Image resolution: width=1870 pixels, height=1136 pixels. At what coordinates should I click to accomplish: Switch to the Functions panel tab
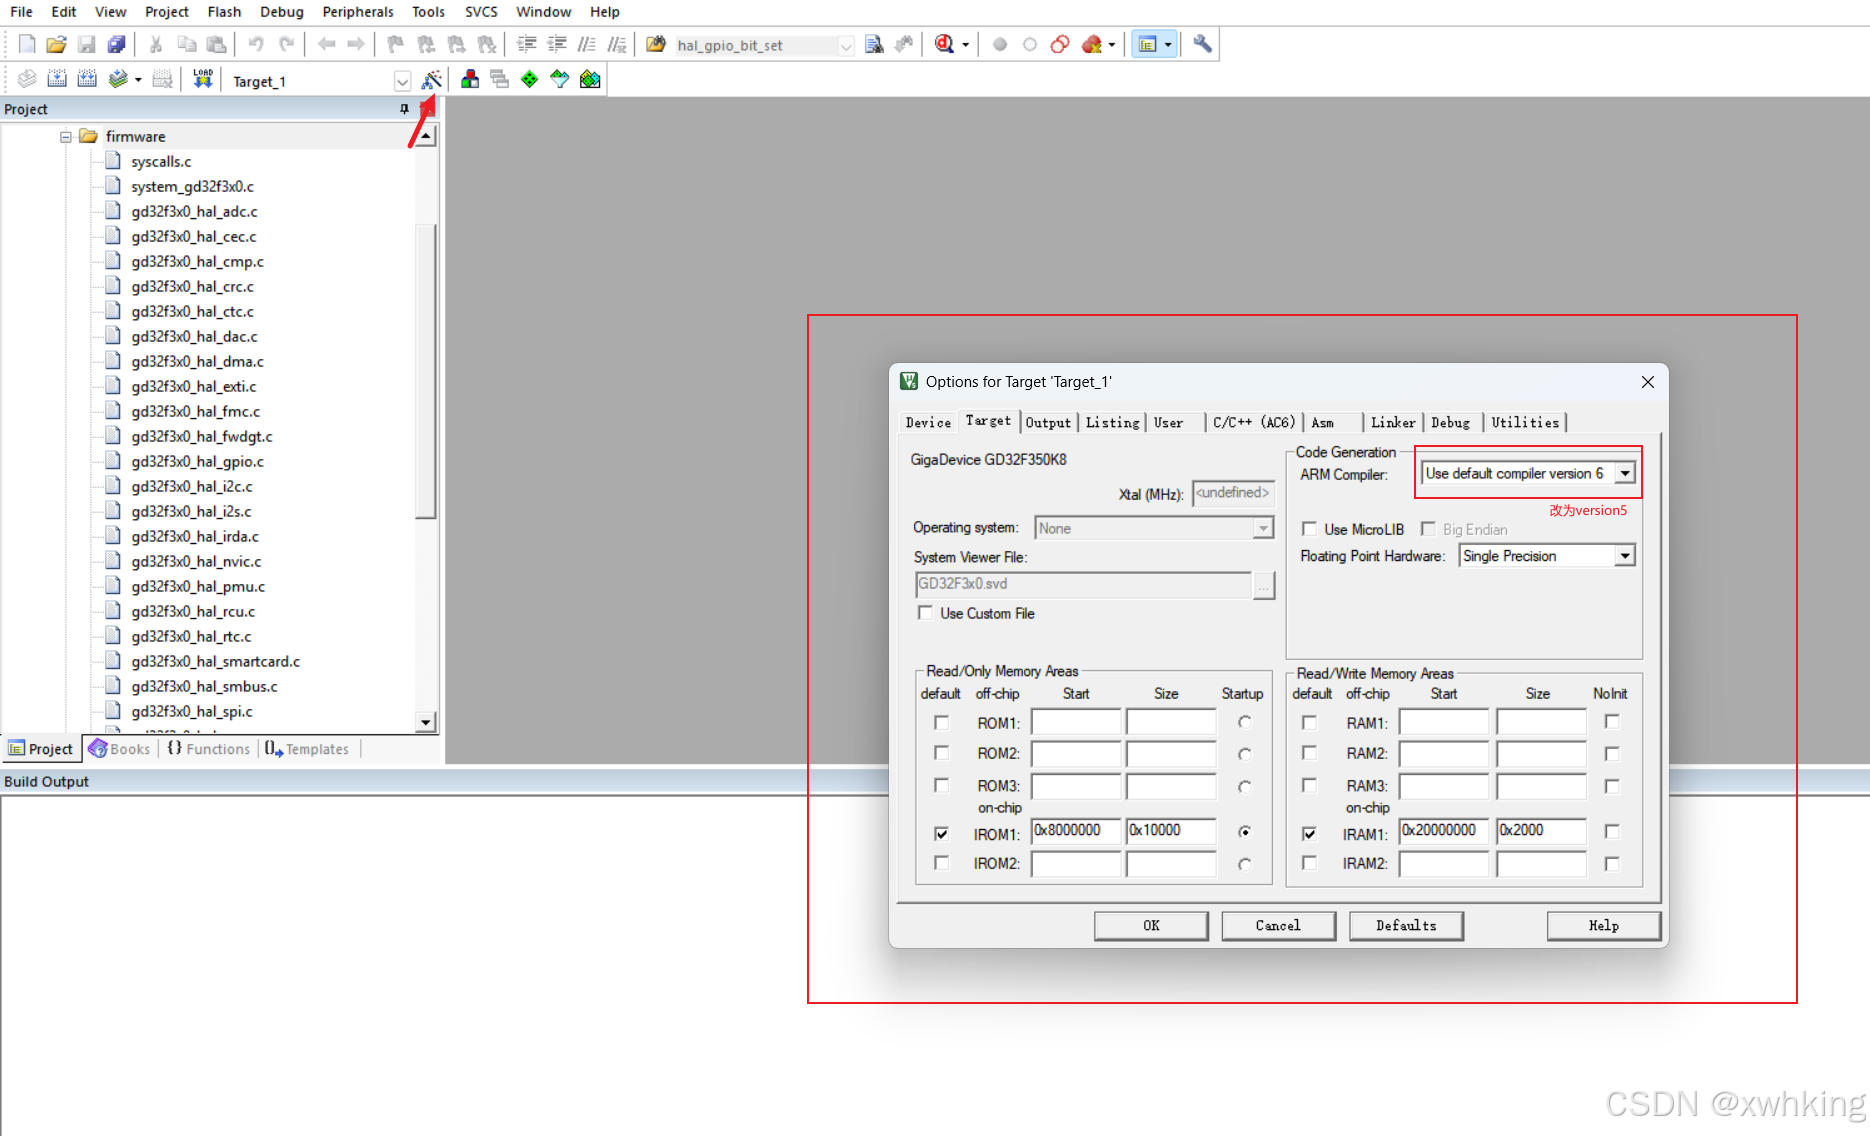[209, 749]
